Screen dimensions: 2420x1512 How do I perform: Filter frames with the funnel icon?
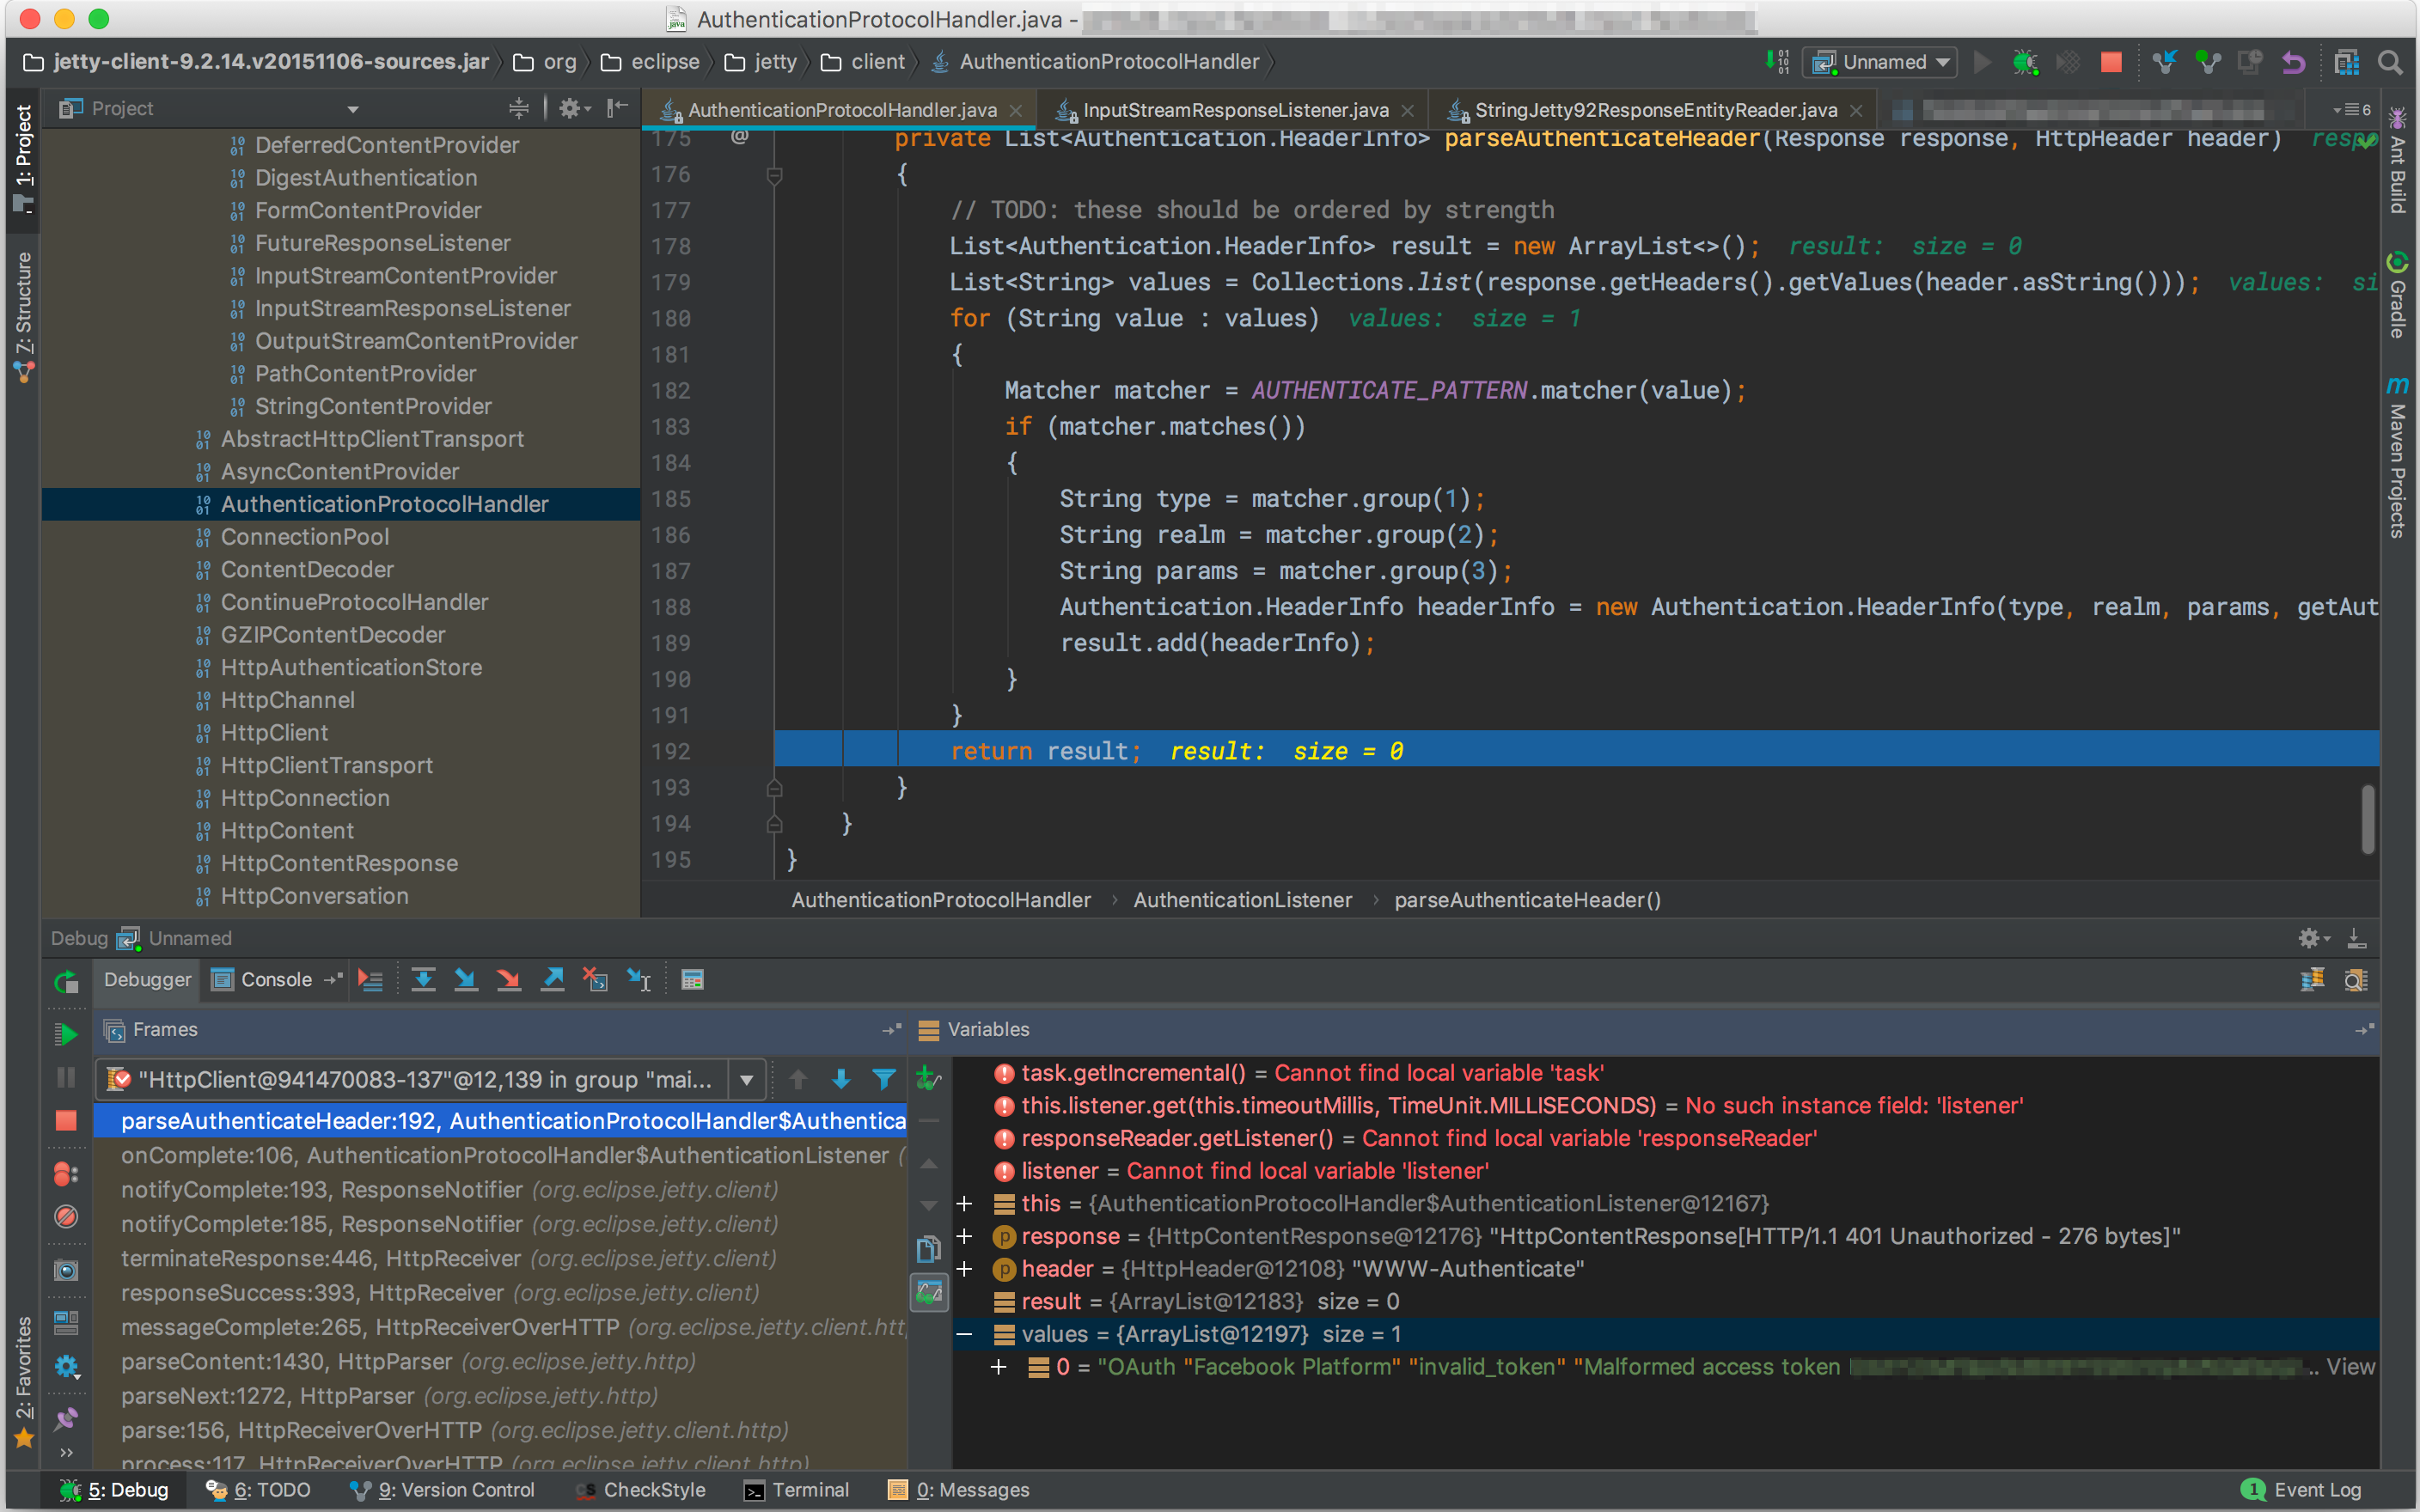884,1079
